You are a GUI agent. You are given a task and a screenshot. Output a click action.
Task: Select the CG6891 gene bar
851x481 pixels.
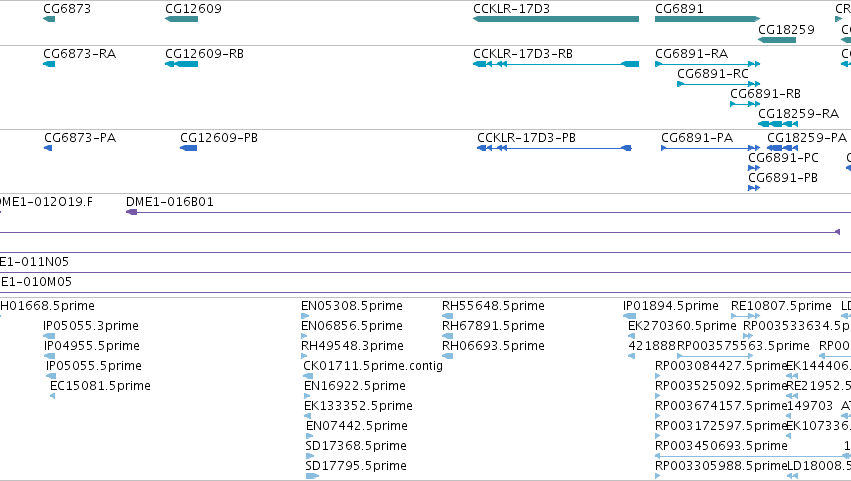[707, 19]
